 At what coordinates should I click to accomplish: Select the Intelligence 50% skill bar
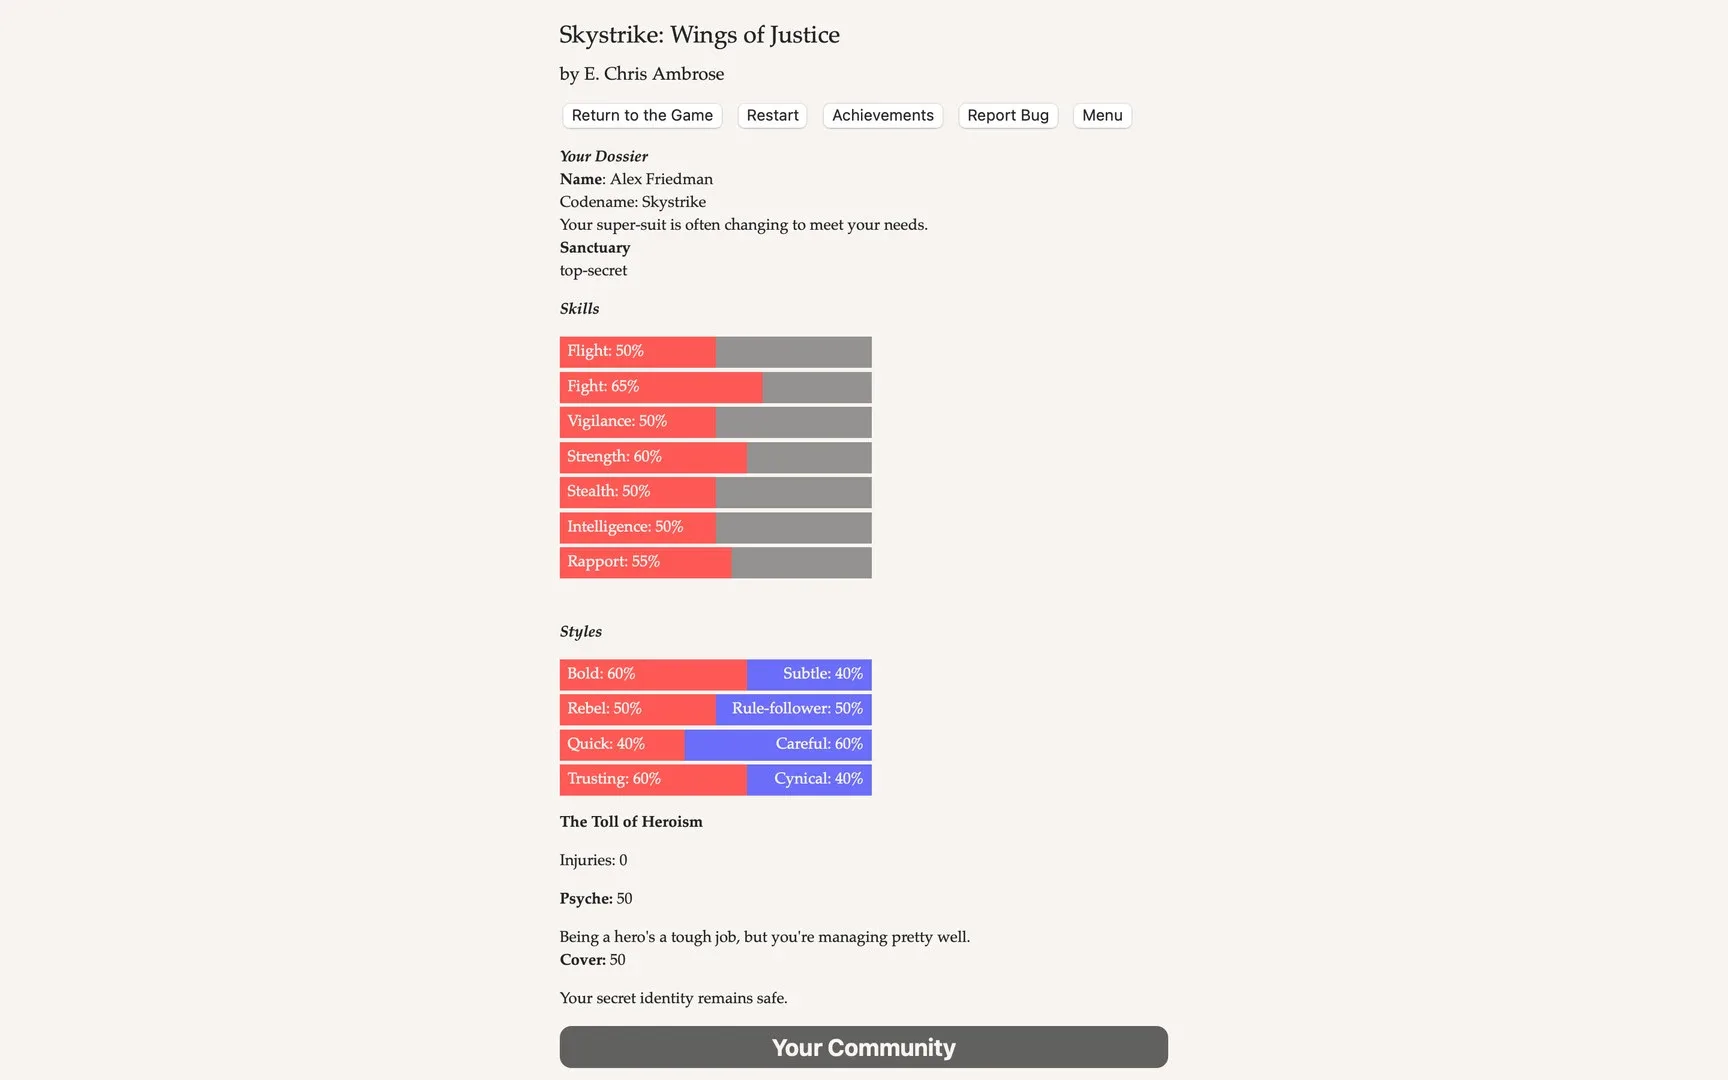715,527
